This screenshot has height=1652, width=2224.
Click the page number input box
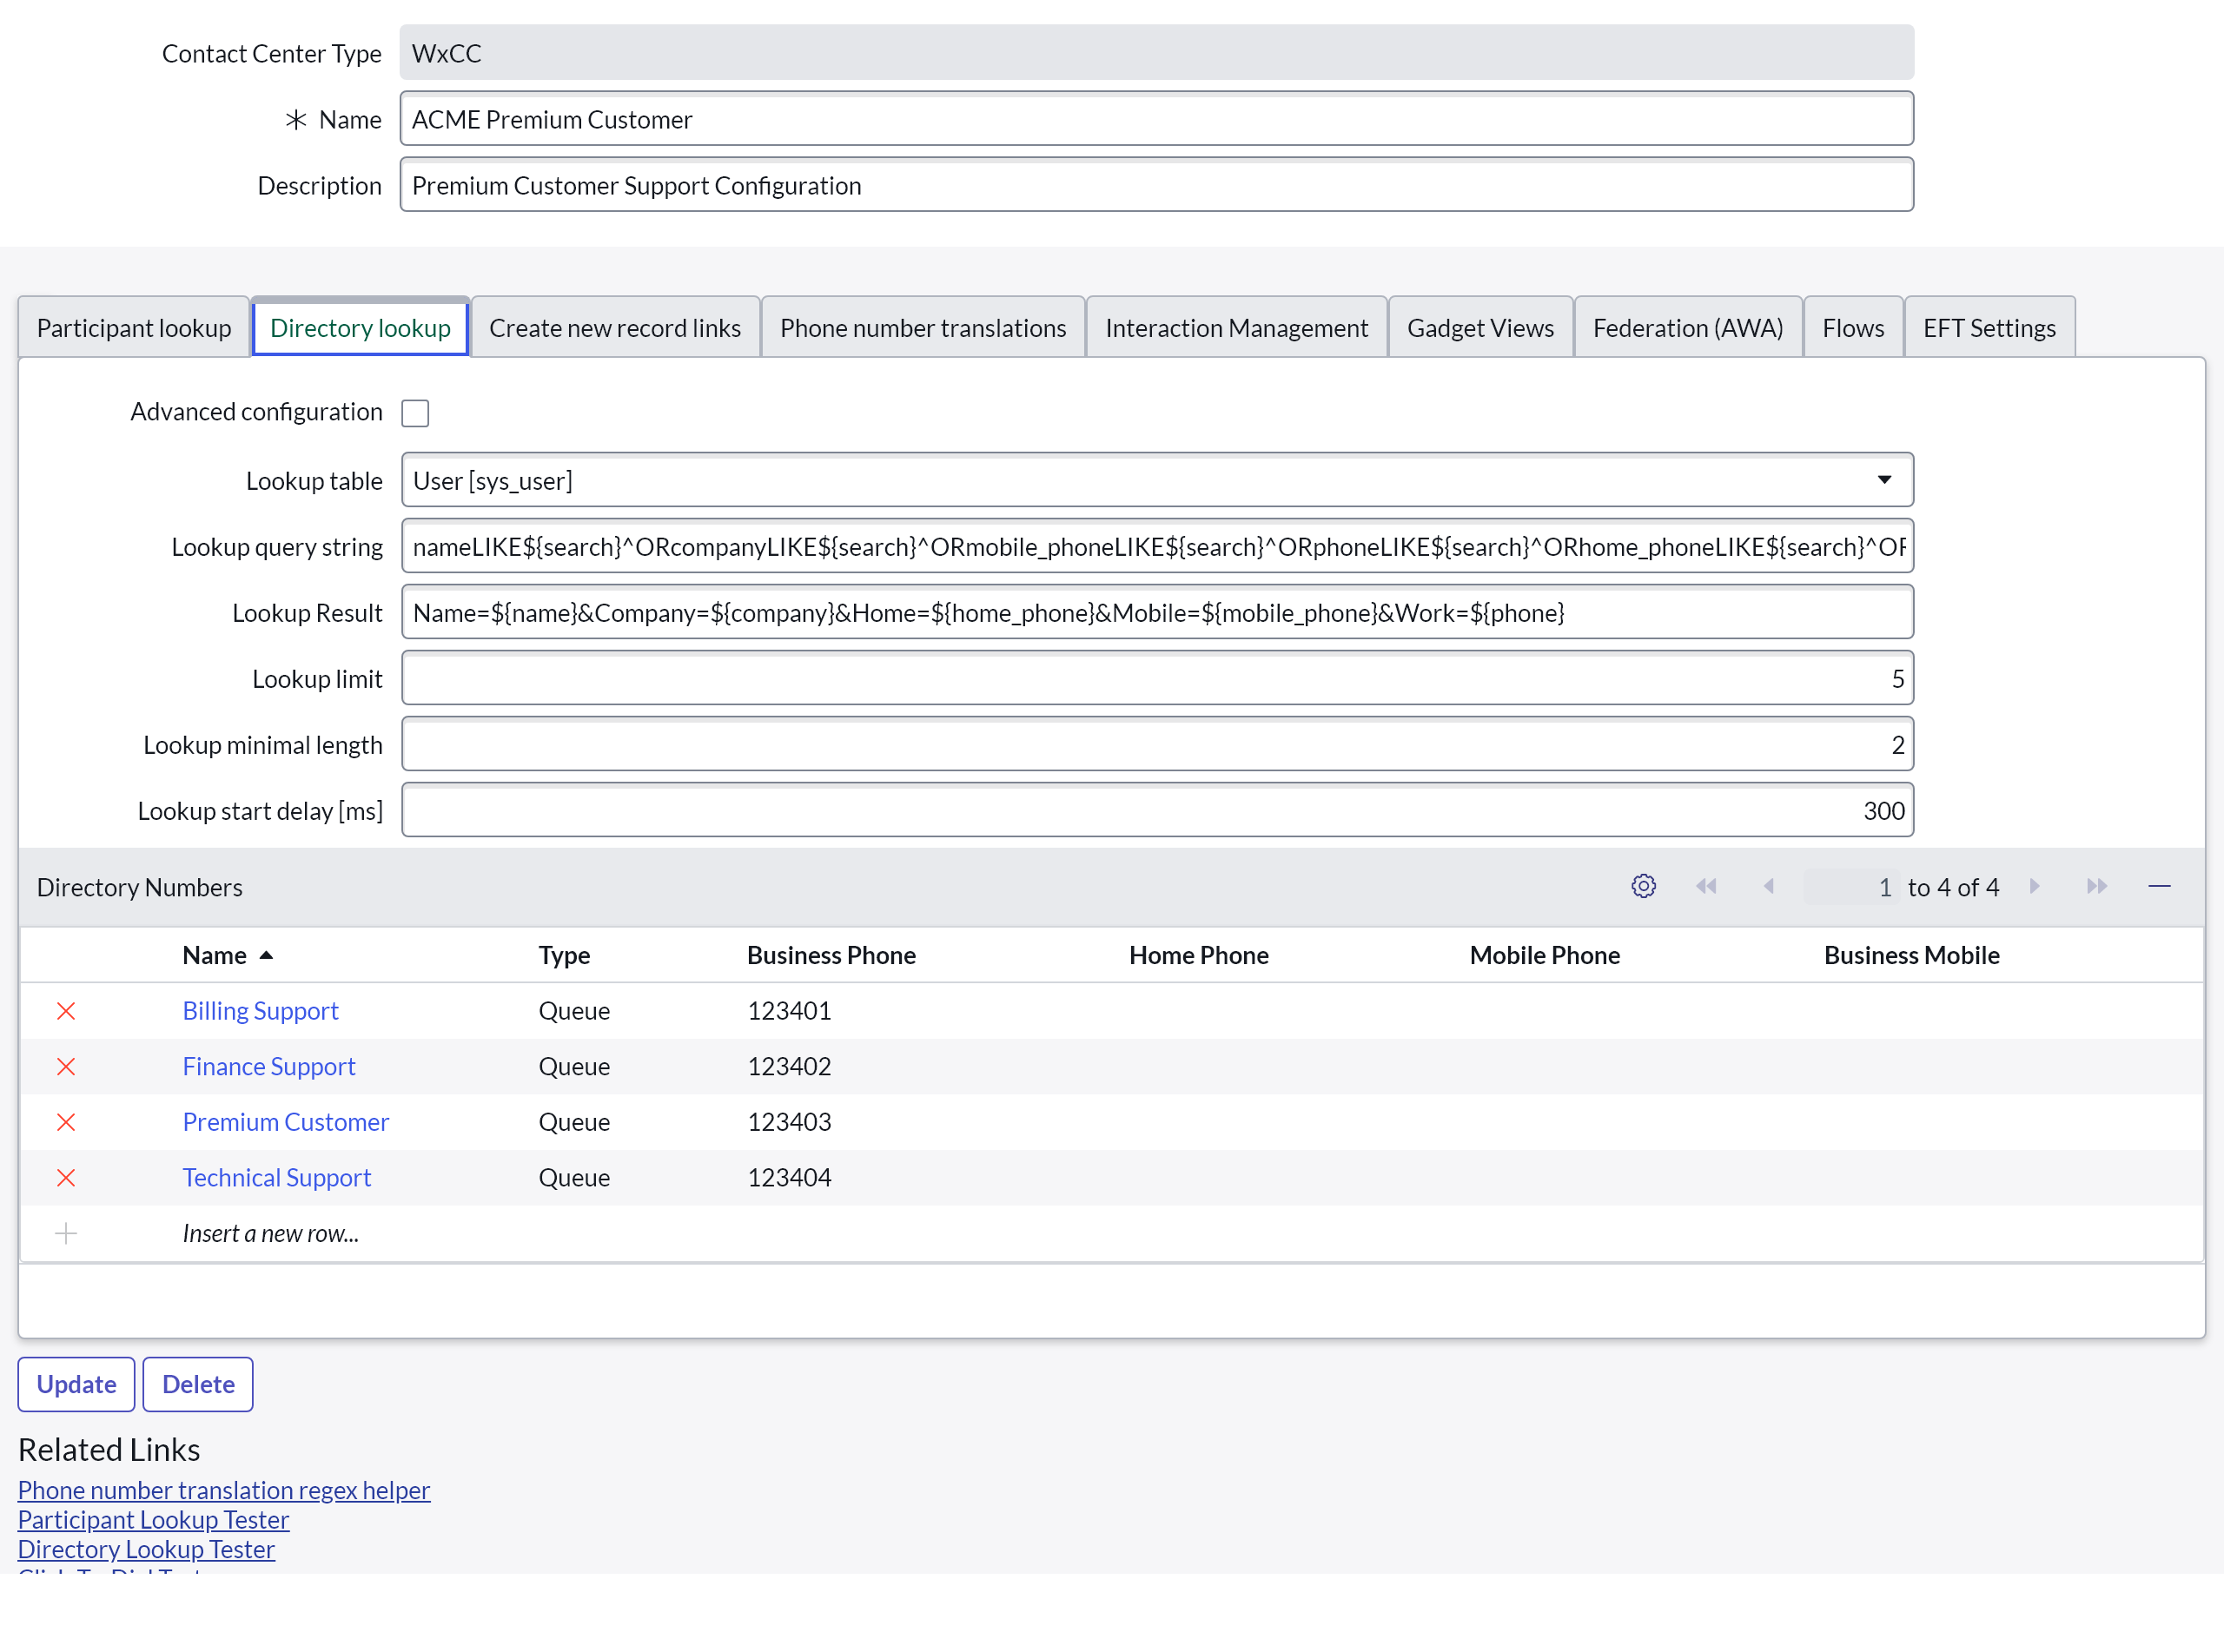1851,887
